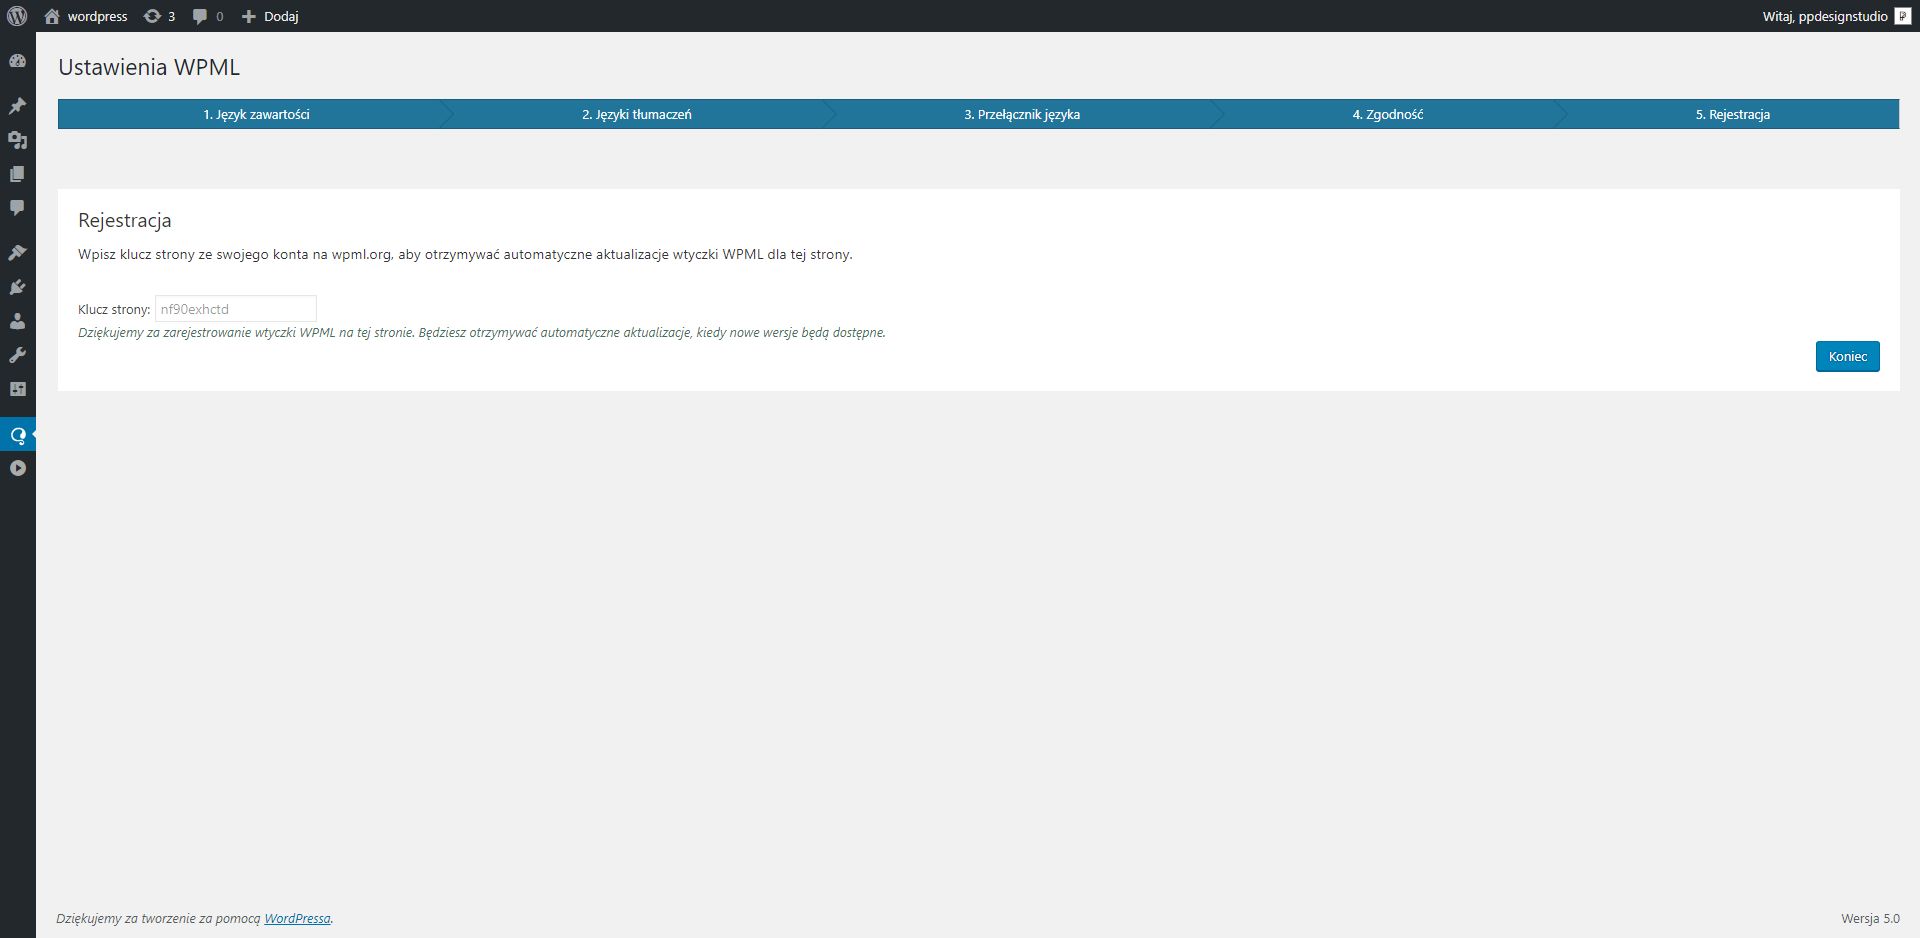Click the user avatar in top right

pyautogui.click(x=1902, y=16)
